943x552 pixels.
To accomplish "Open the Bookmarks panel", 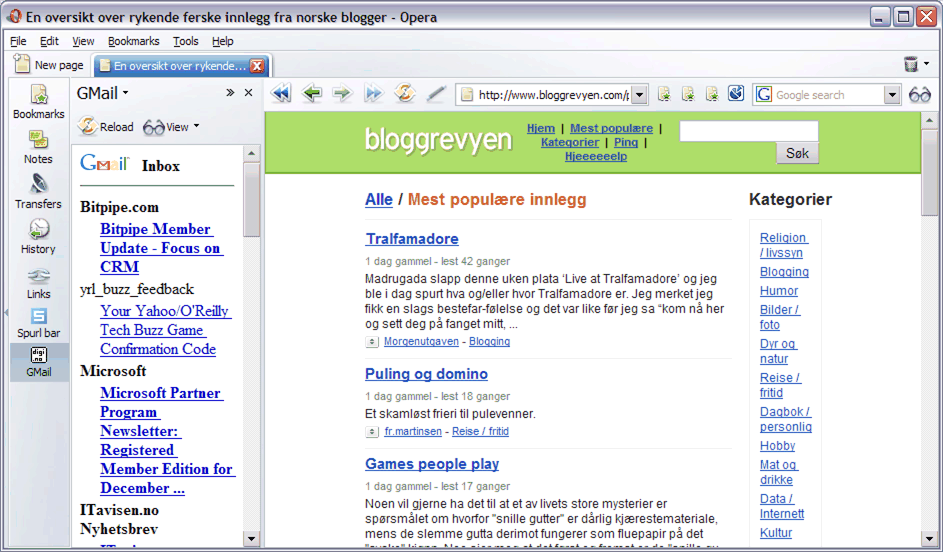I will tap(38, 102).
